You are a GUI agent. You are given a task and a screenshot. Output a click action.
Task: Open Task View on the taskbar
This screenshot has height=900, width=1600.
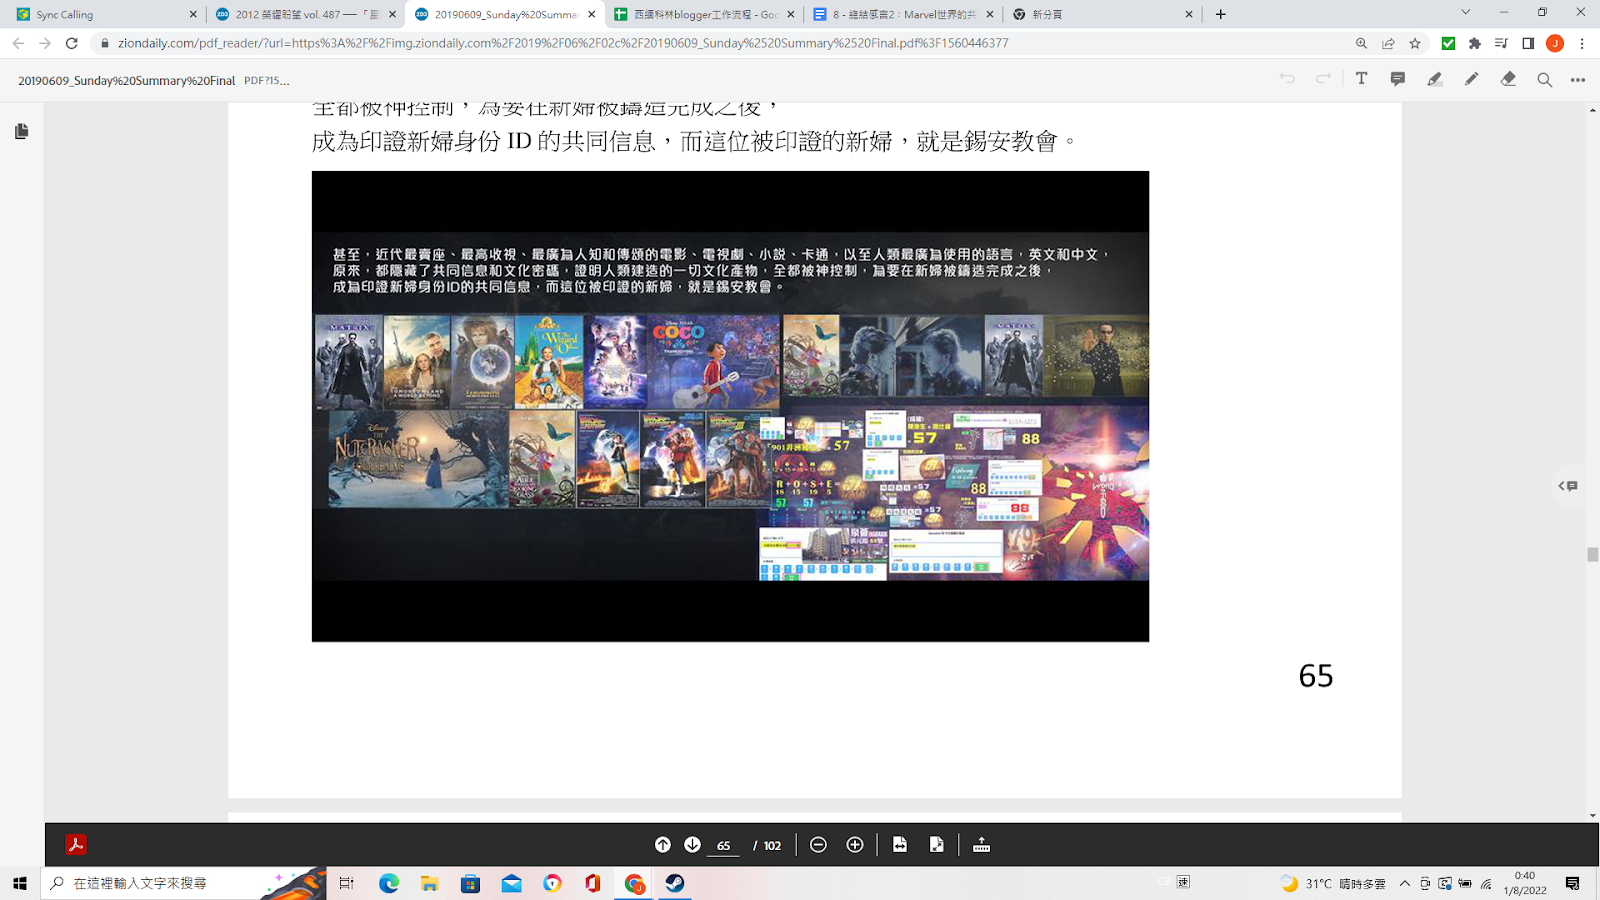coord(346,883)
